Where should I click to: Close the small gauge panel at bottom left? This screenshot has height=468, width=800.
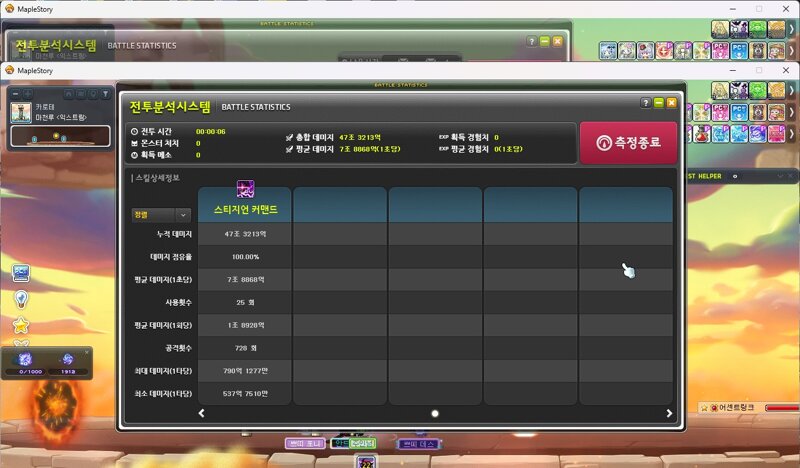point(87,352)
